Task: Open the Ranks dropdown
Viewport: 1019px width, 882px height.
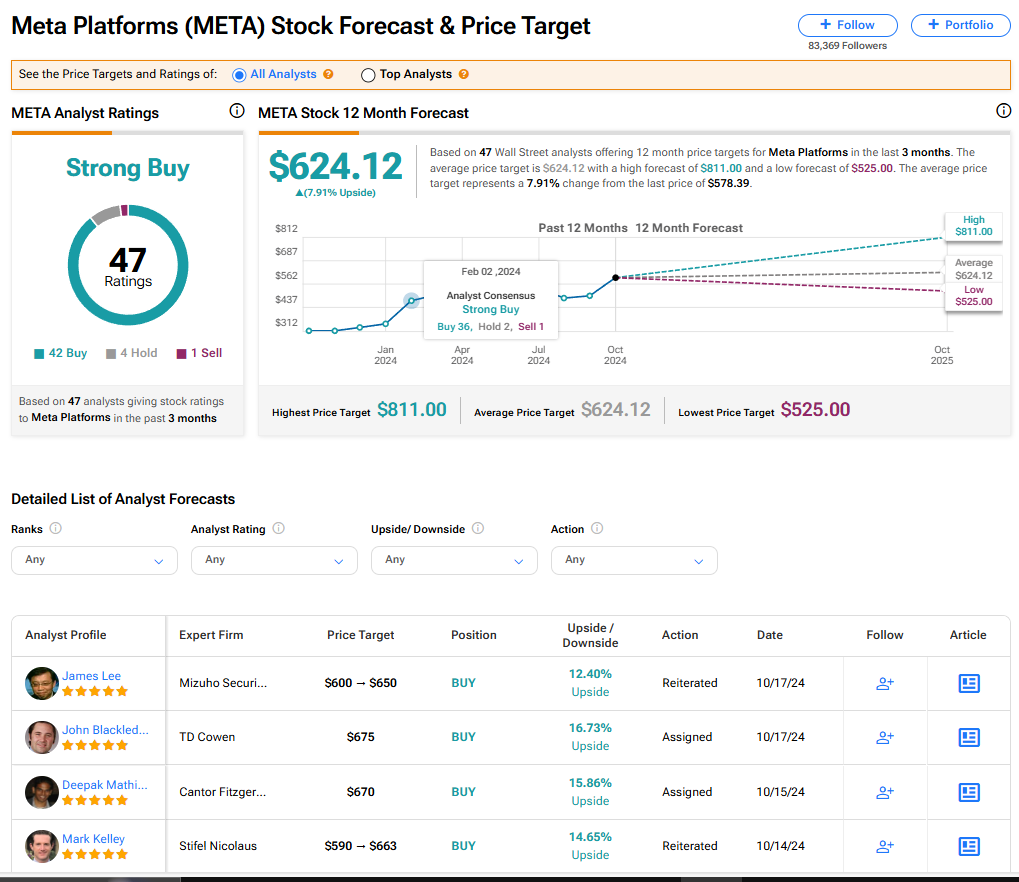Action: click(x=94, y=560)
